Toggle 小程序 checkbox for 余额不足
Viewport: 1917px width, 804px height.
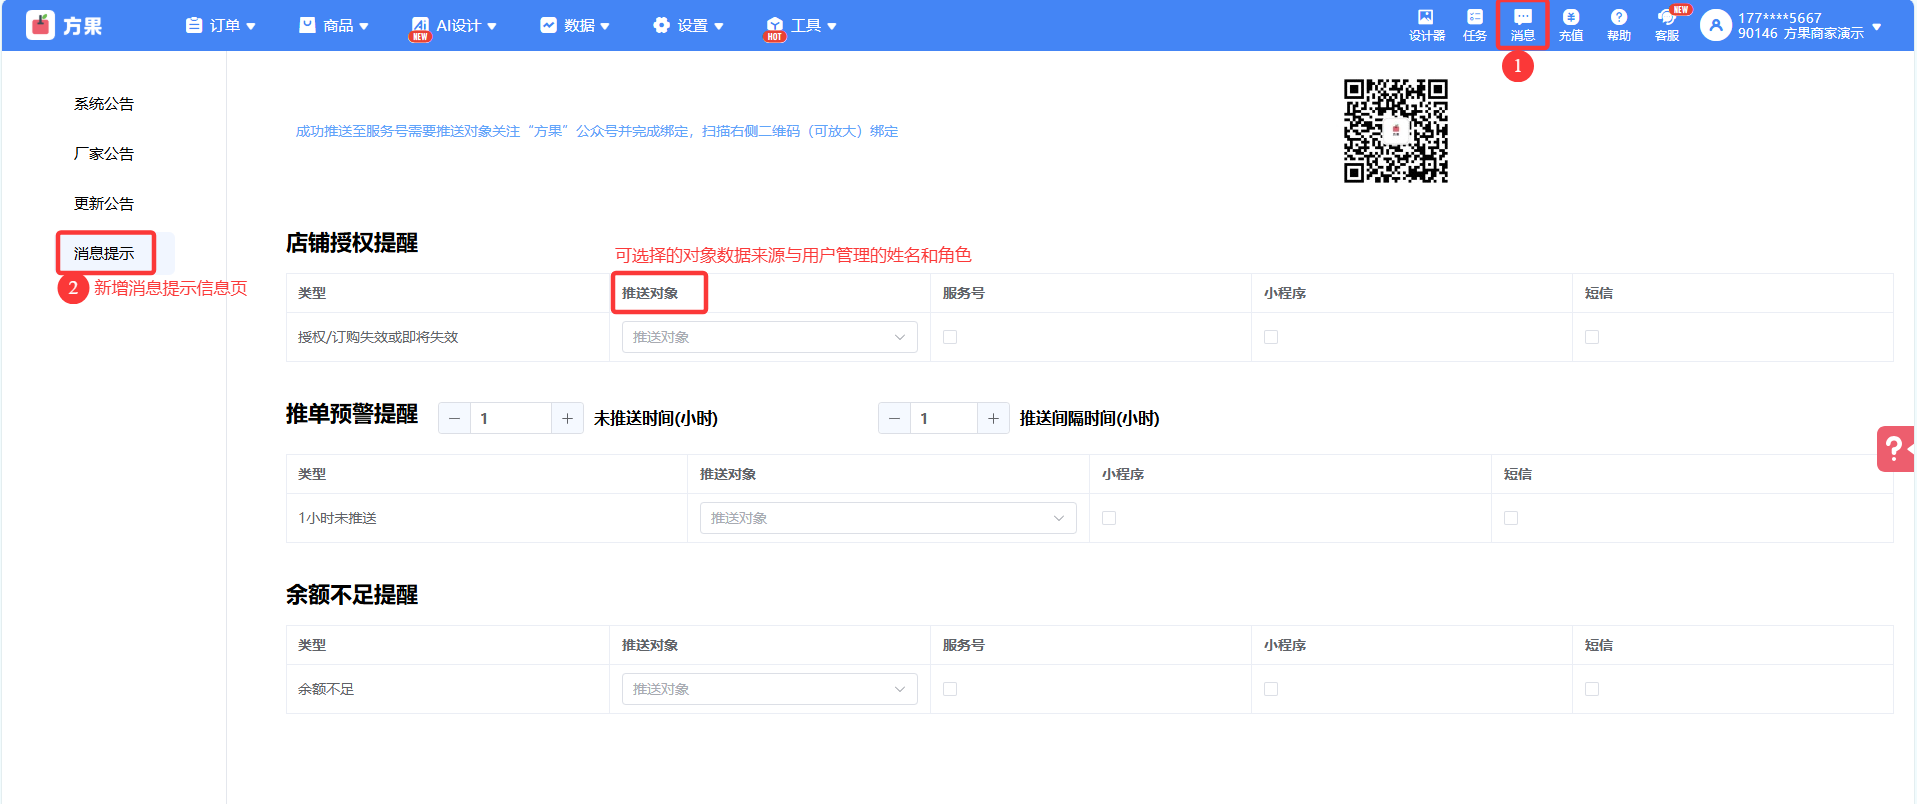click(x=1271, y=689)
